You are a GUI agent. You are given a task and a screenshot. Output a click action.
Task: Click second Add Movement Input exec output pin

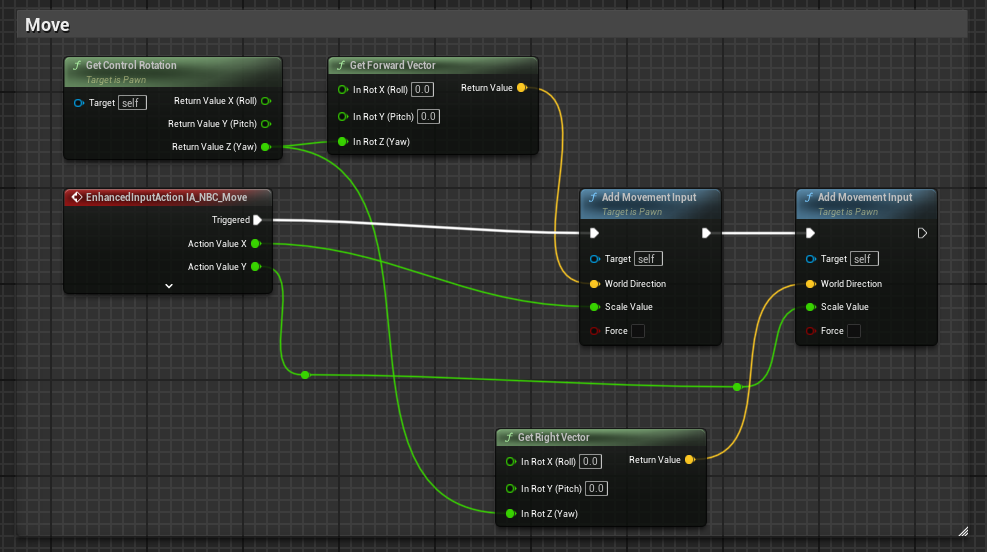click(922, 234)
